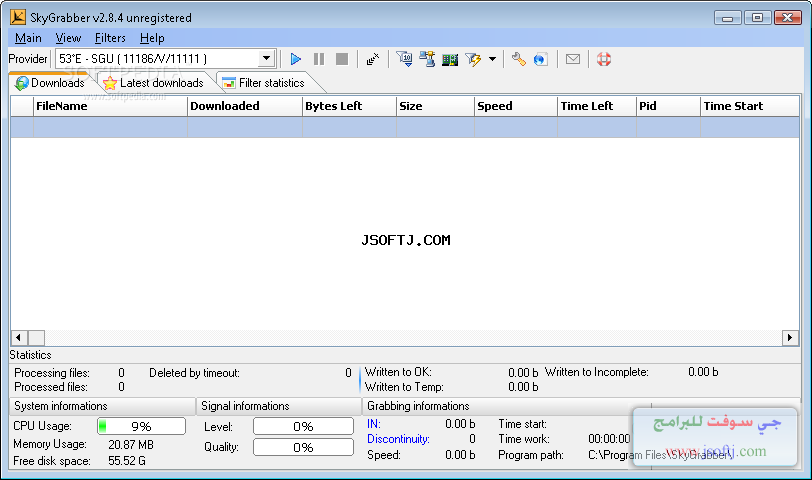812x480 pixels.
Task: Open the Filters menu
Action: click(x=110, y=38)
